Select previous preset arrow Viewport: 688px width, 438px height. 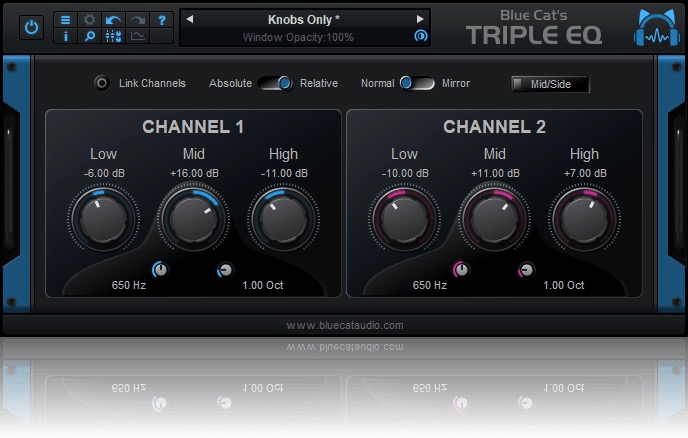[x=190, y=19]
